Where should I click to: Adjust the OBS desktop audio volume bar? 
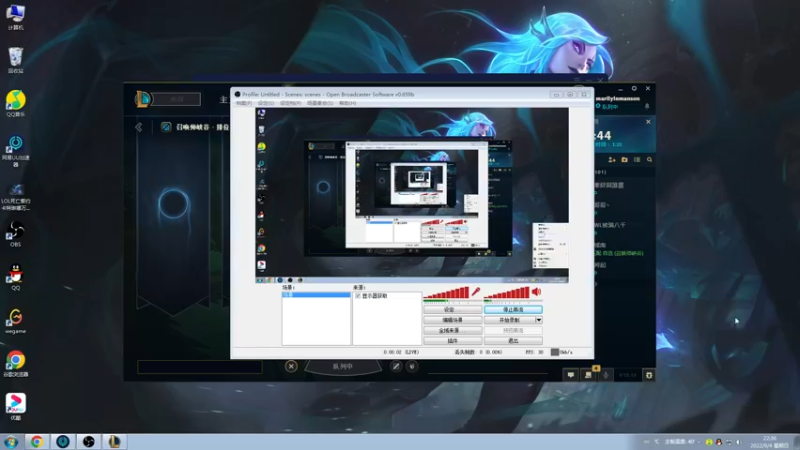pos(507,292)
